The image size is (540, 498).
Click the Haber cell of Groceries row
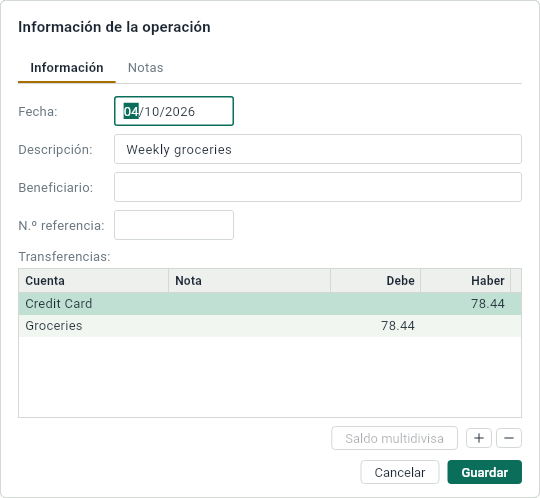[x=465, y=326]
